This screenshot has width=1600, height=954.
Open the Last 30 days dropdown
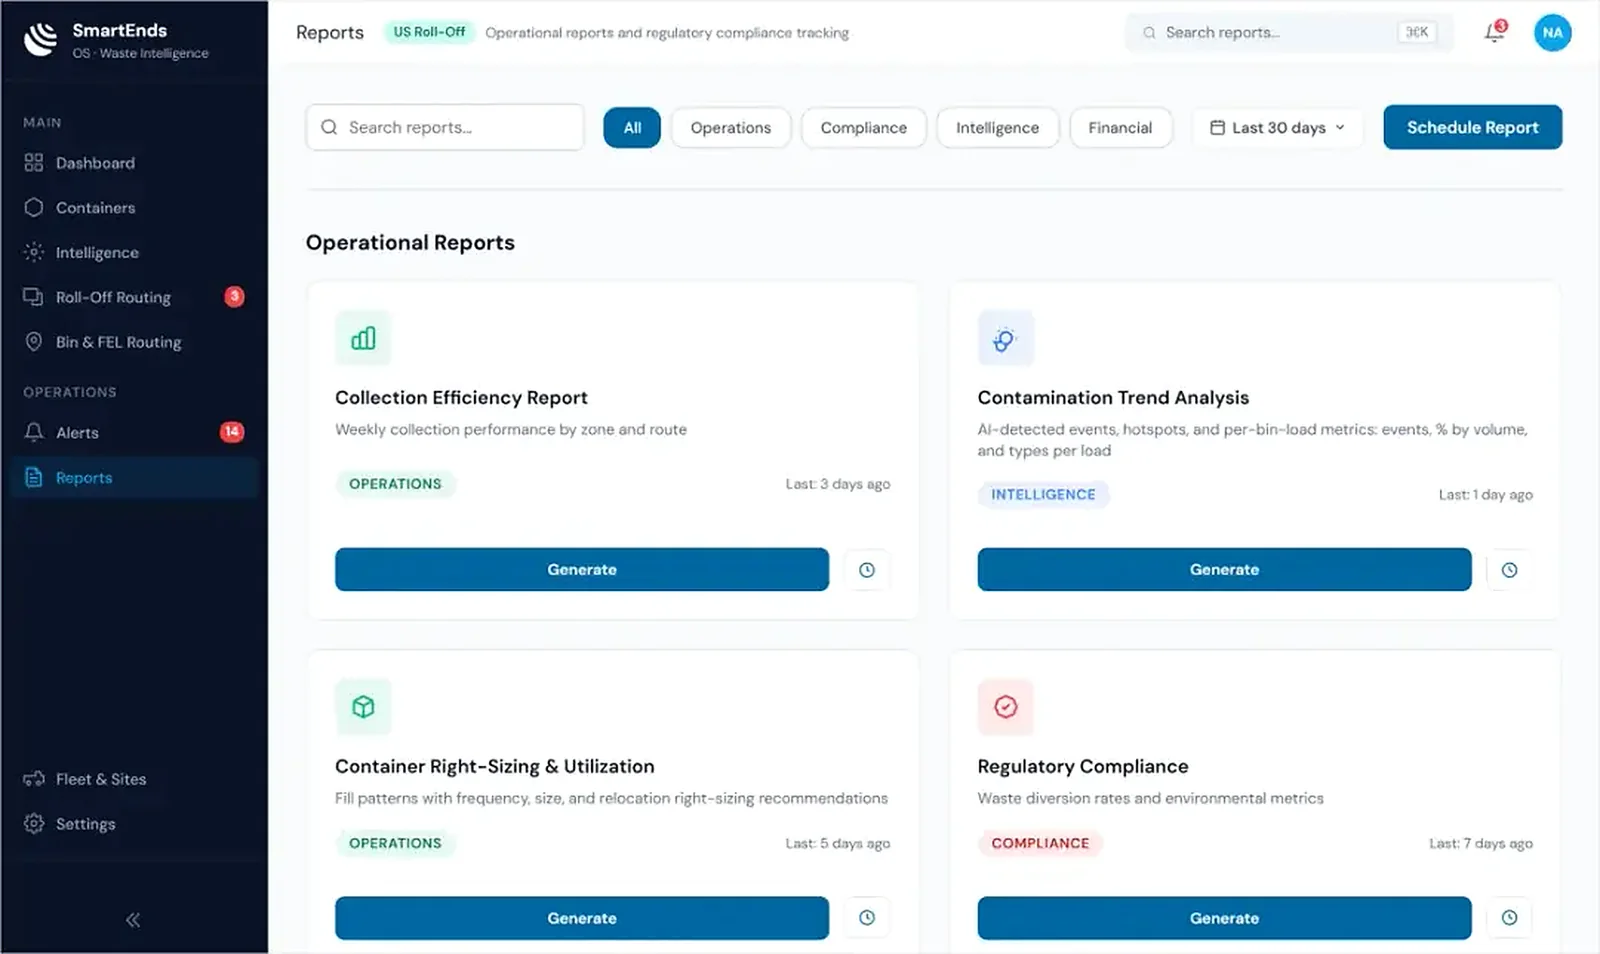[1277, 128]
